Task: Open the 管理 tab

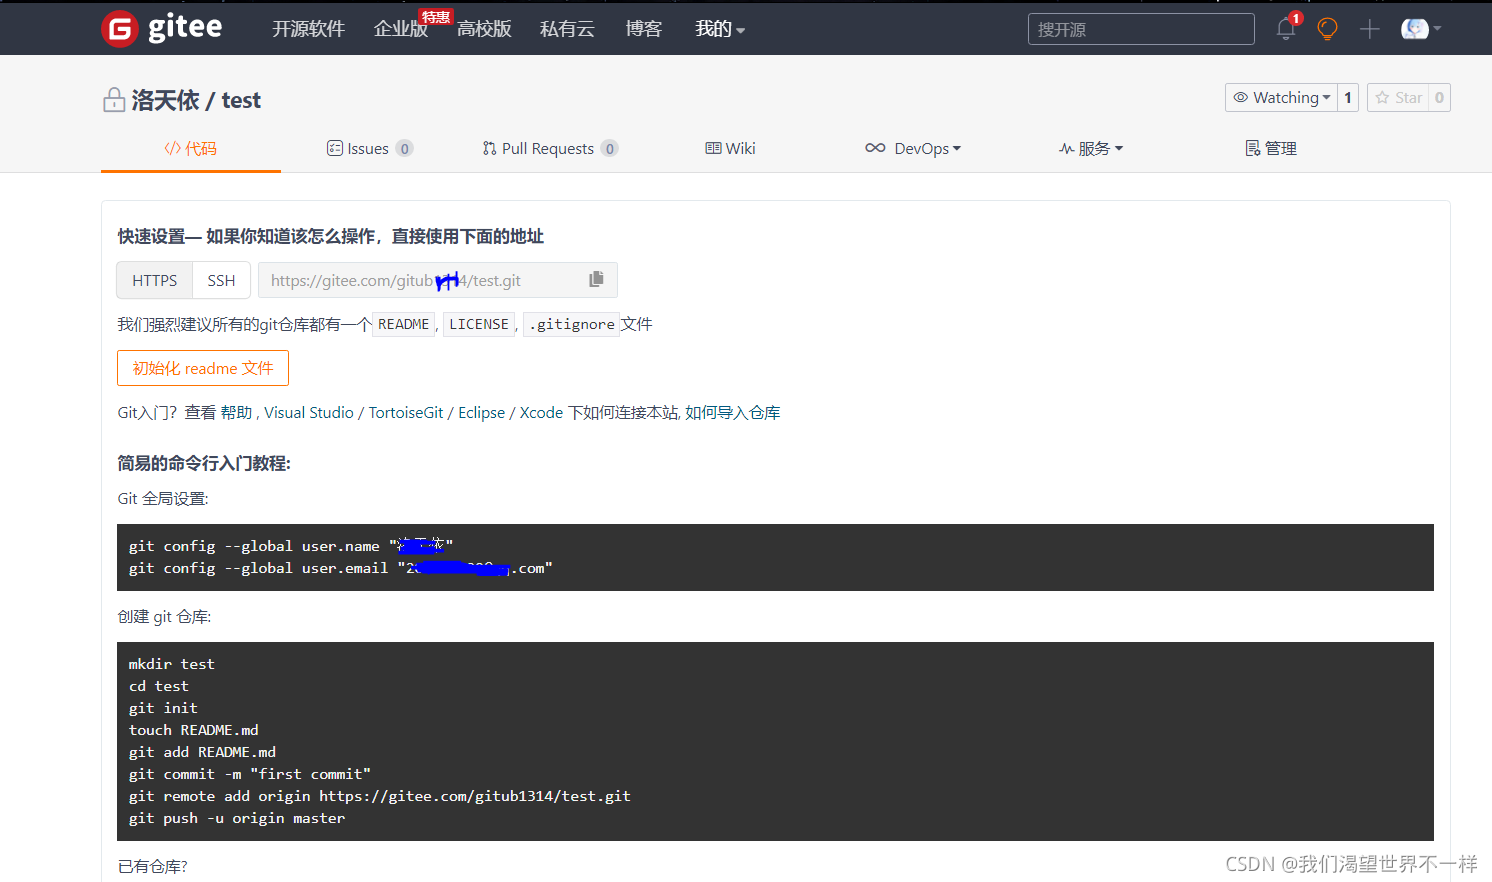Action: (1270, 148)
